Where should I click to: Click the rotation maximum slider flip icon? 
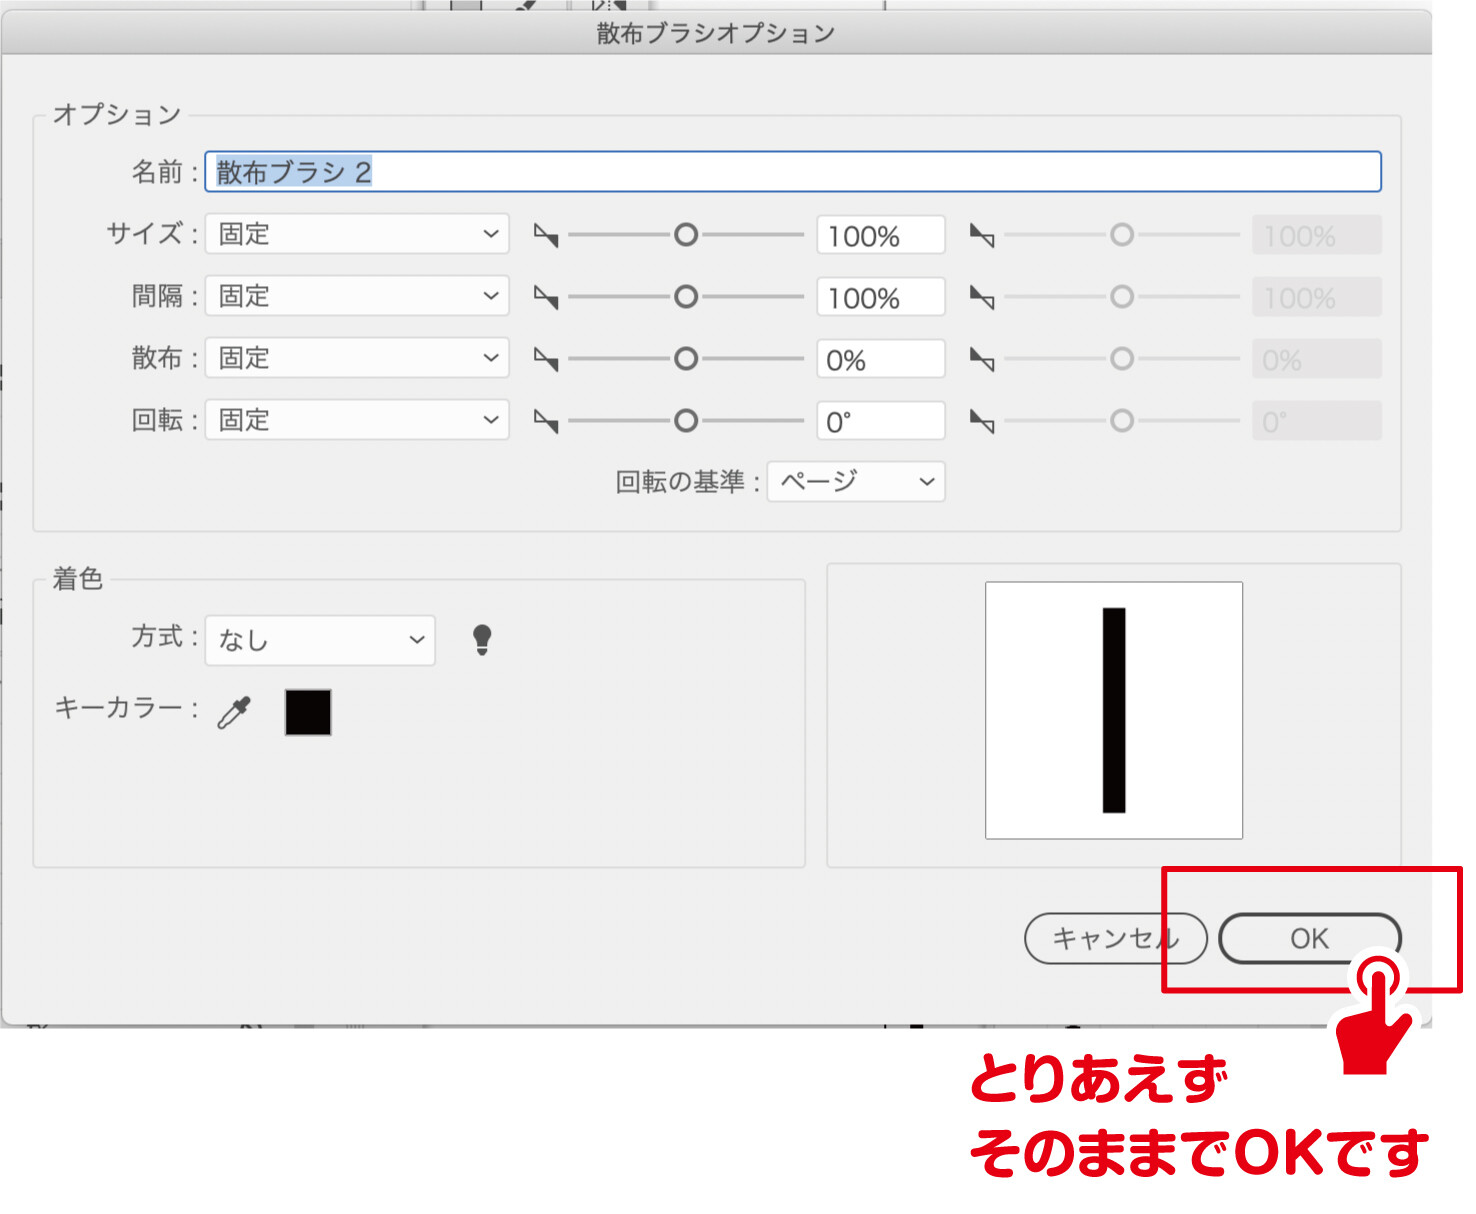[x=982, y=422]
